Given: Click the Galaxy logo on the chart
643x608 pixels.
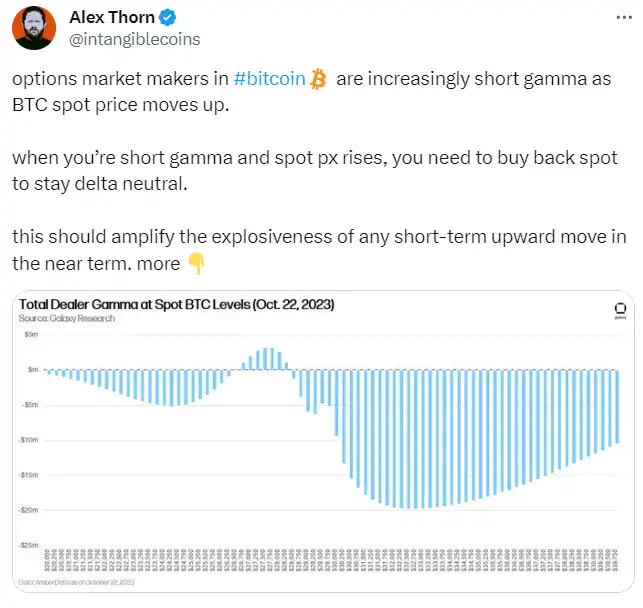Looking at the screenshot, I should click(x=619, y=309).
